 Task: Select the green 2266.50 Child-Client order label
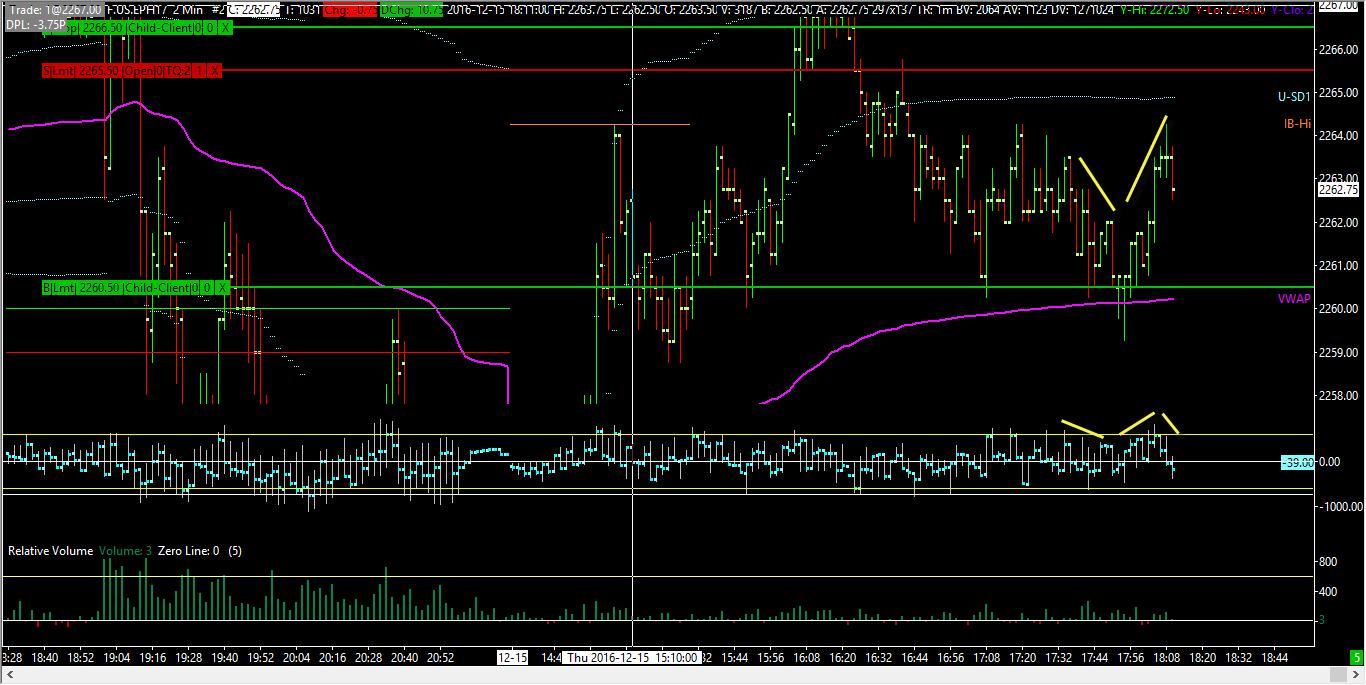click(x=136, y=28)
